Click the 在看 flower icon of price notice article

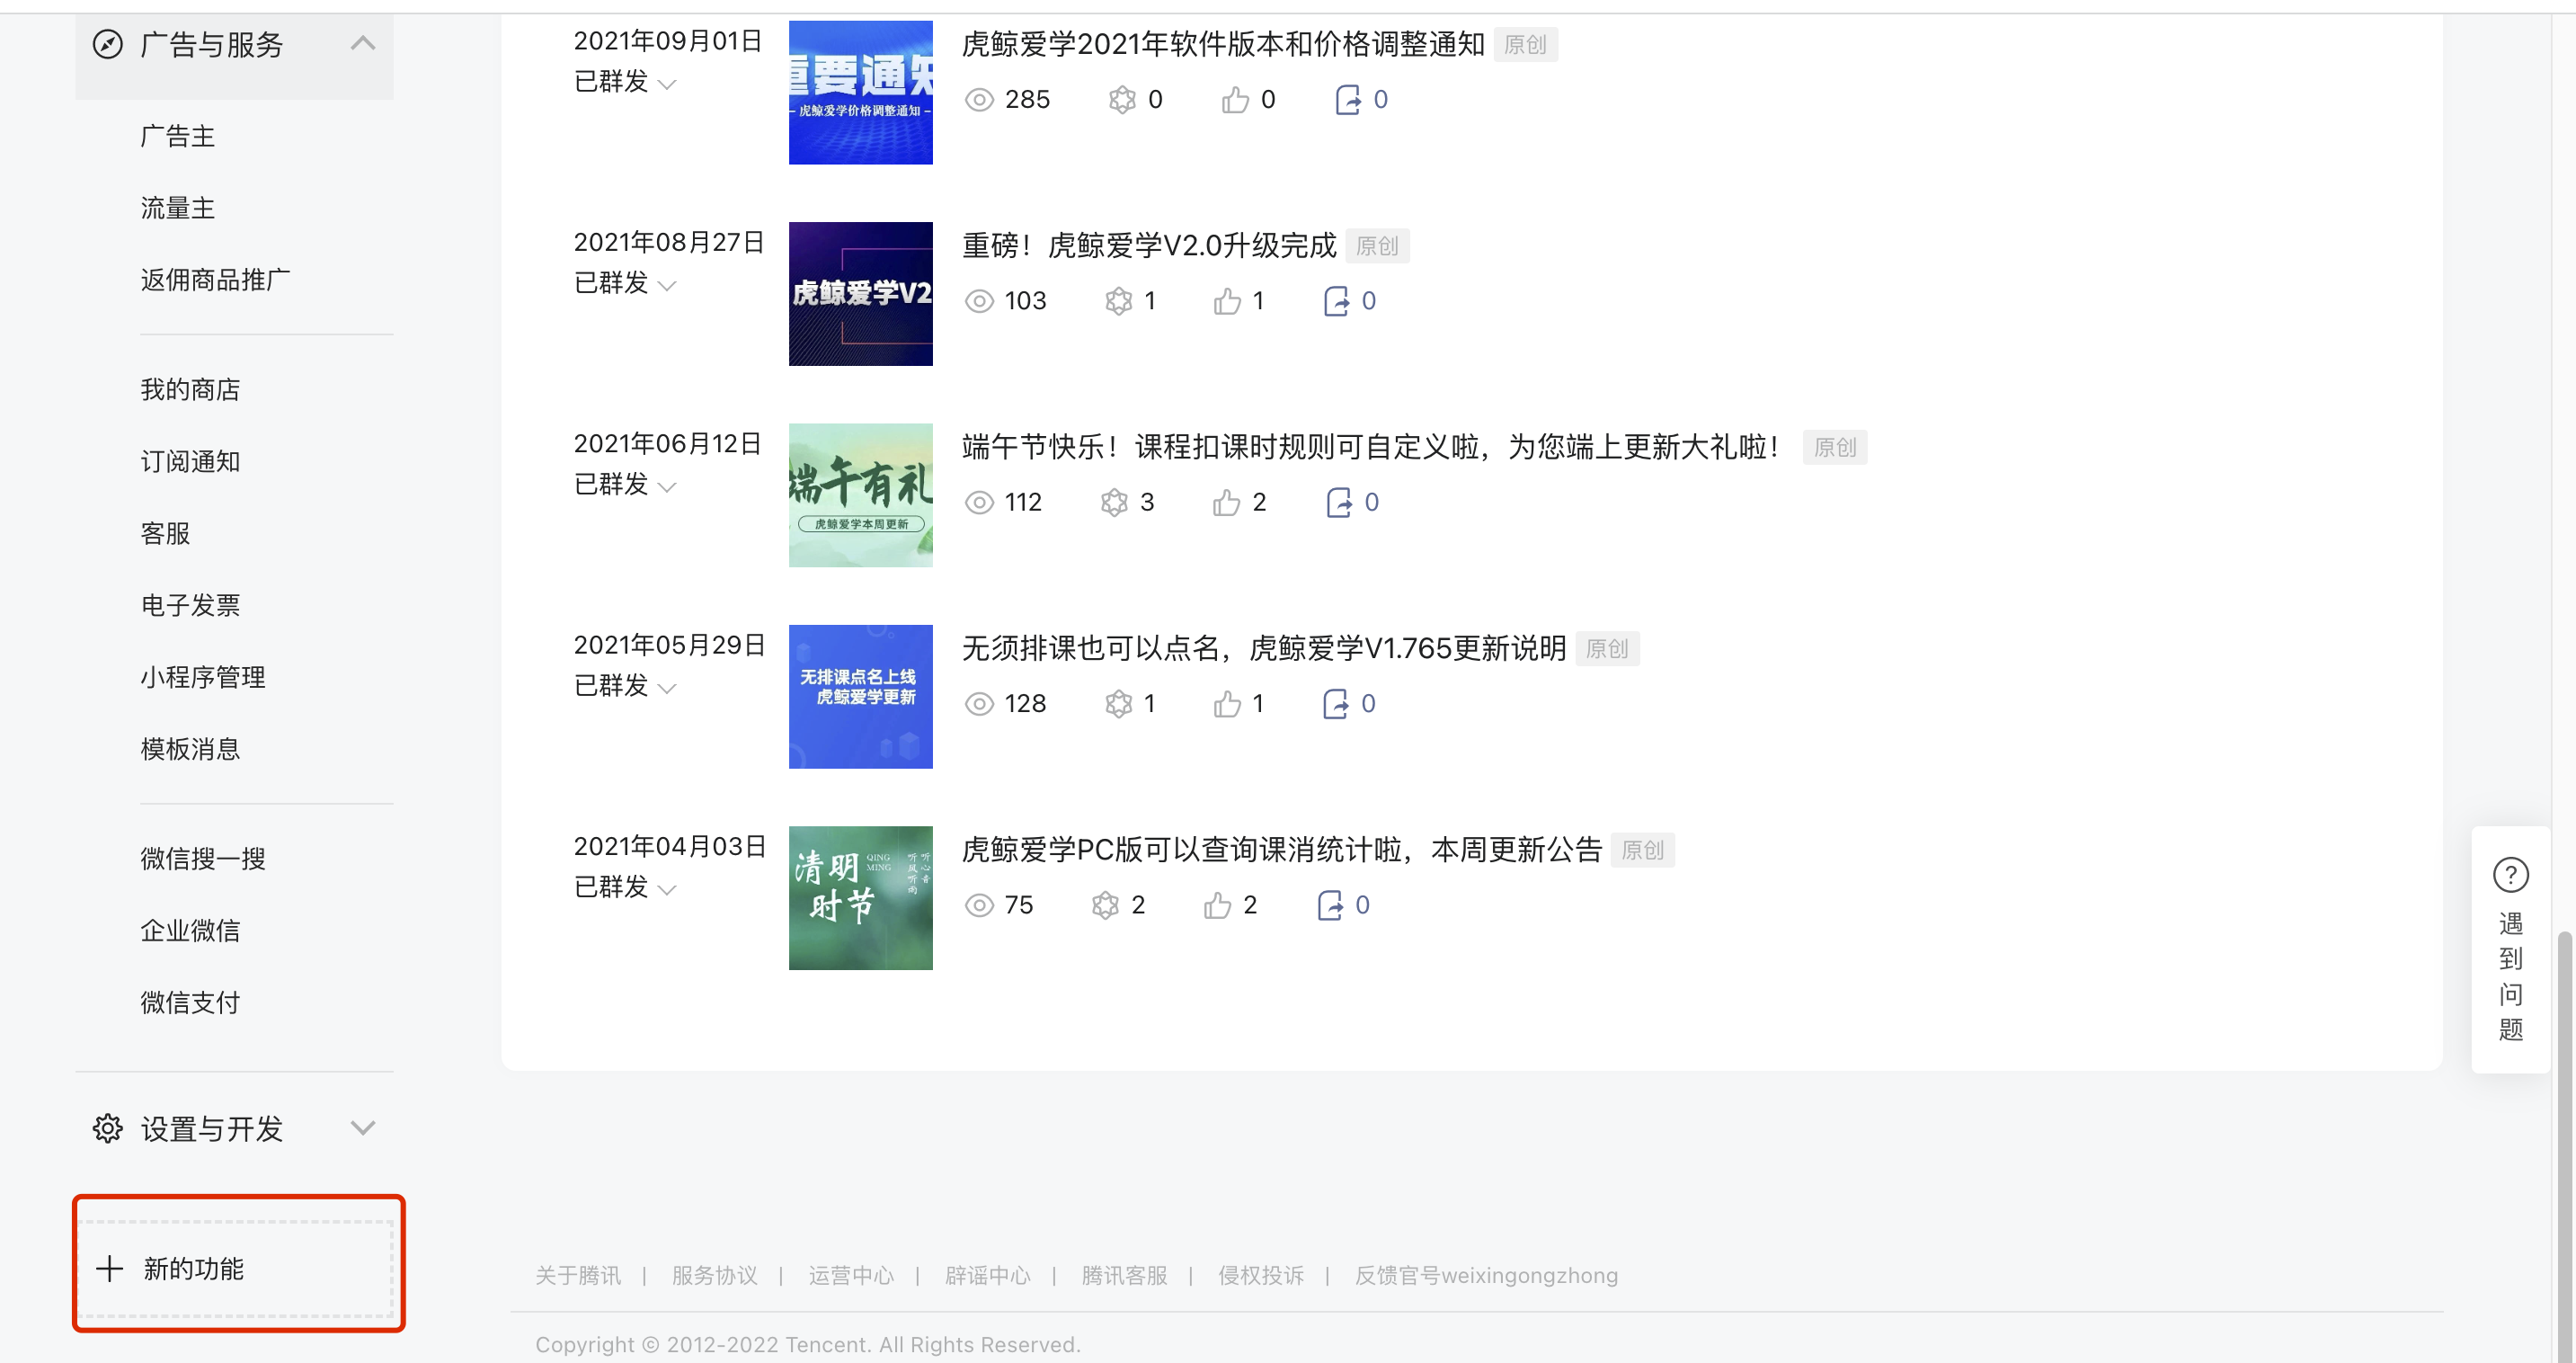pyautogui.click(x=1123, y=99)
